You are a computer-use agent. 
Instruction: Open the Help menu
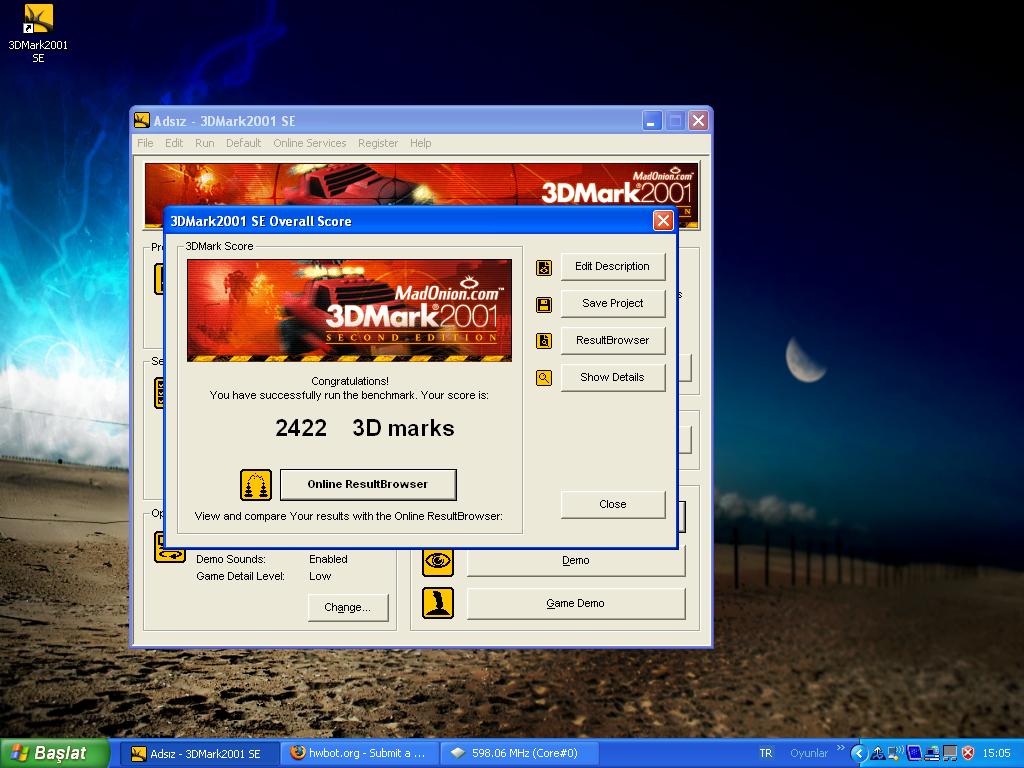[x=421, y=143]
